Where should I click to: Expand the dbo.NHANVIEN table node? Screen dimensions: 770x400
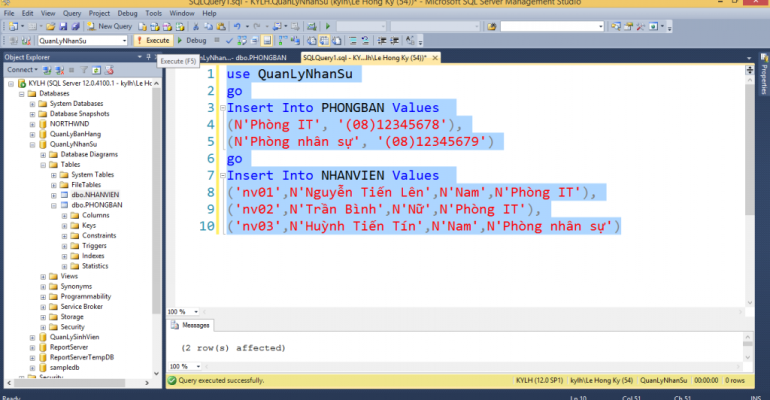(54, 195)
